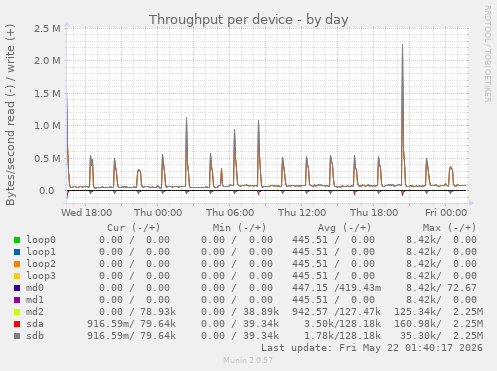Click the '0.5 M' y-axis label
The image size is (497, 371).
click(x=47, y=158)
